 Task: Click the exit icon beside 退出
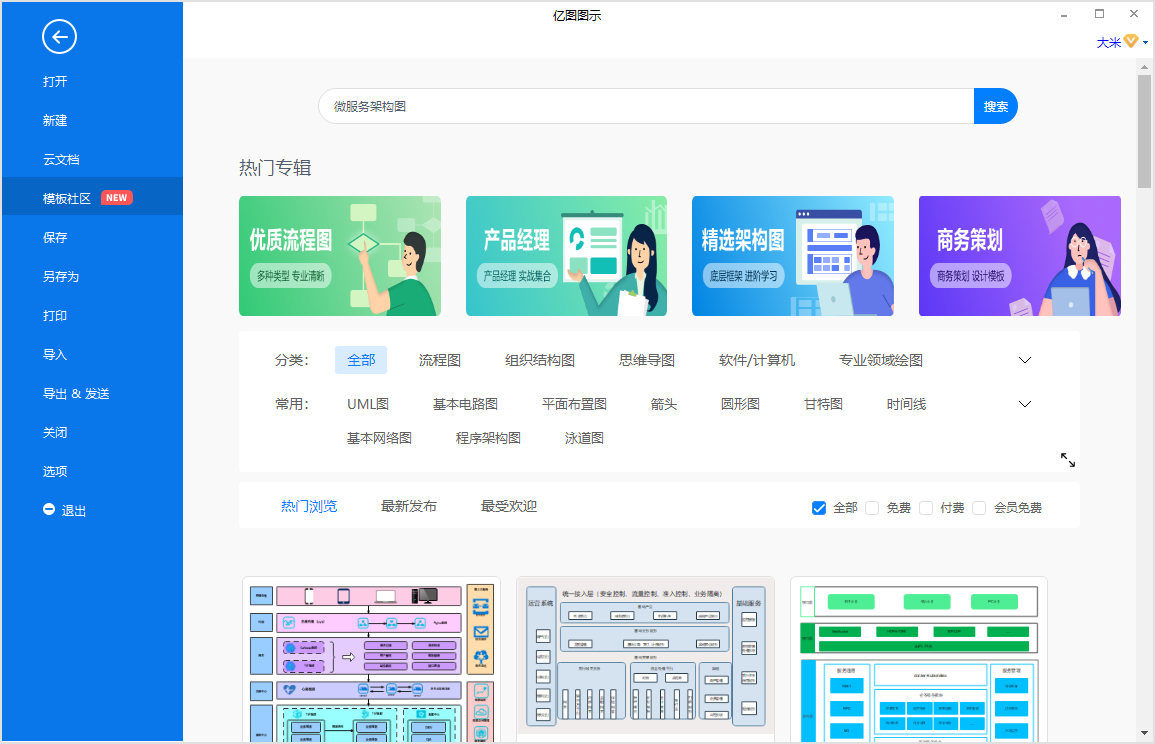[x=49, y=509]
